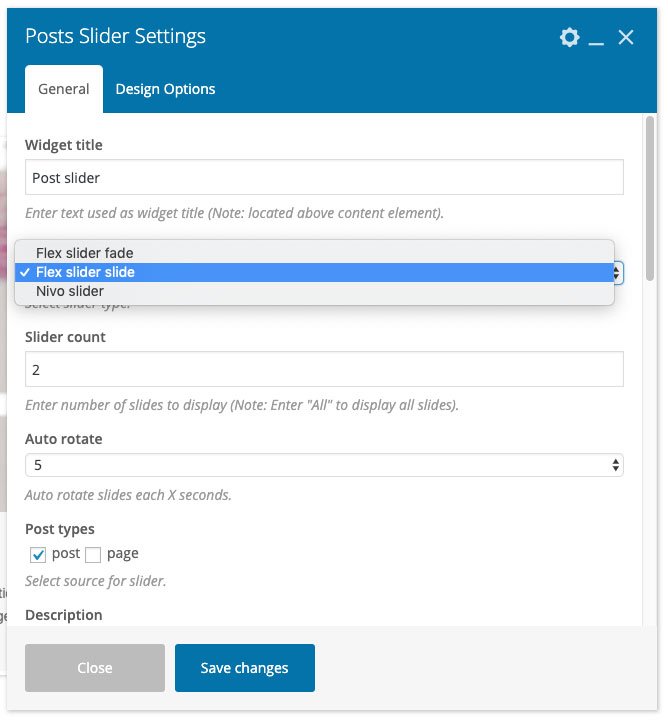Open the Auto rotate dropdown
Viewport: 668px width, 723px height.
(x=324, y=465)
